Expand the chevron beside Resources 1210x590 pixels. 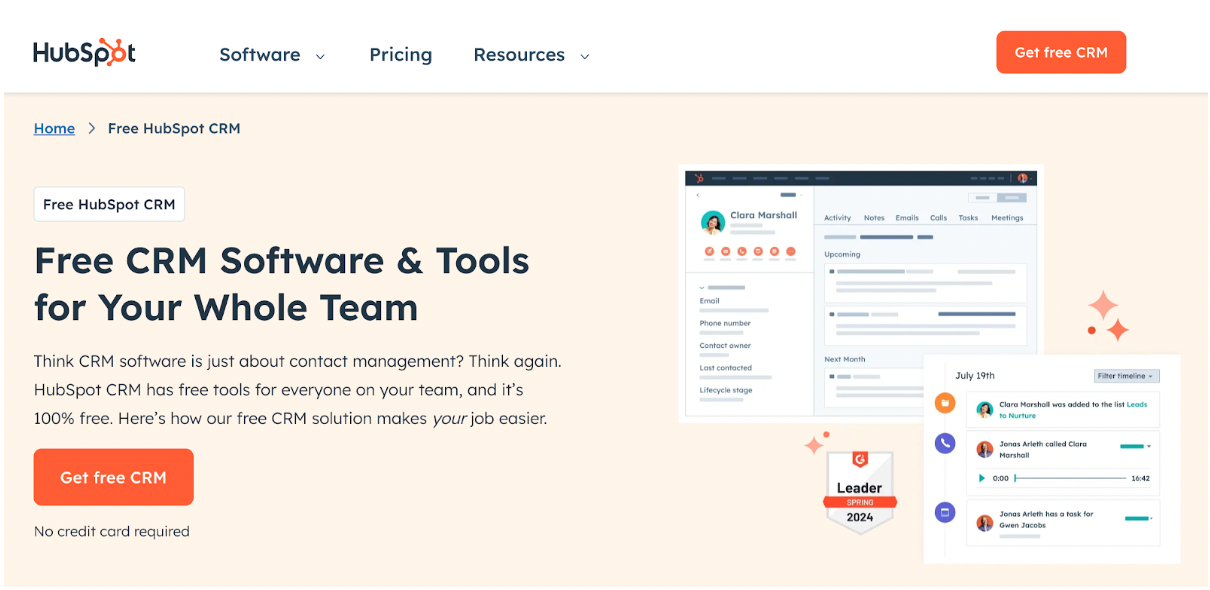pyautogui.click(x=584, y=56)
